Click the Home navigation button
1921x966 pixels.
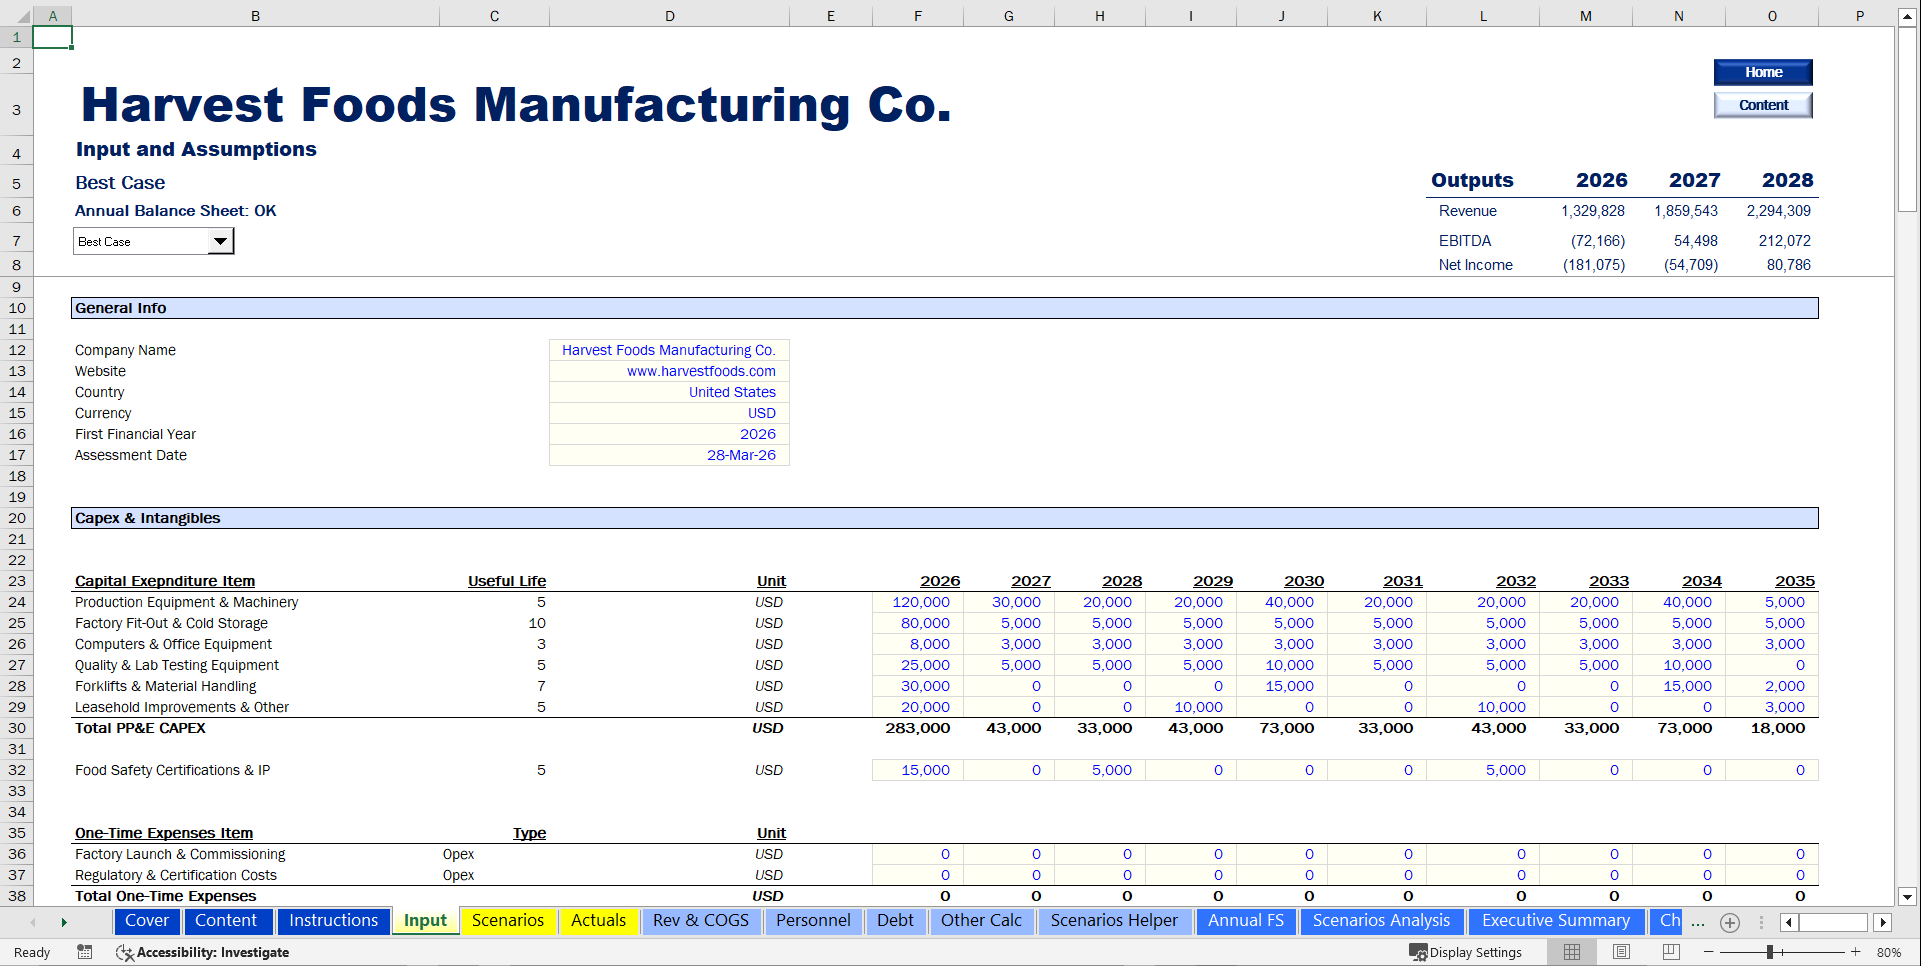click(x=1763, y=72)
